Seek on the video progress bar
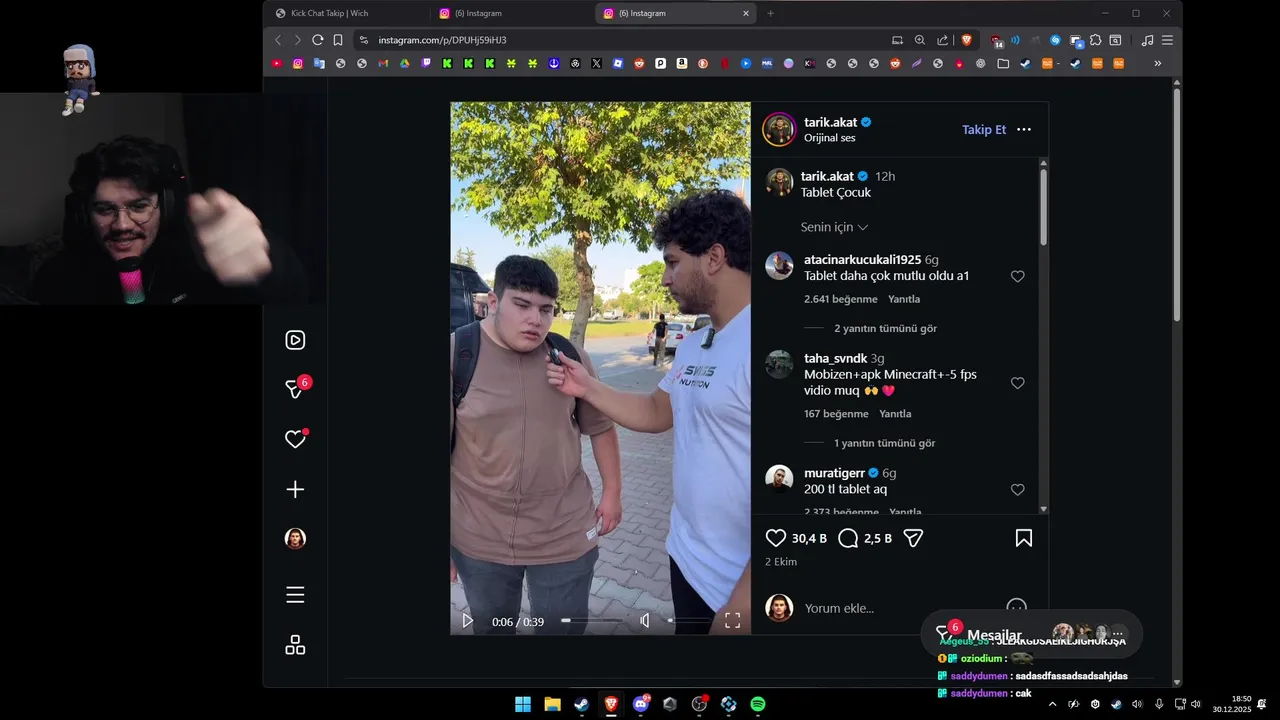 pos(591,621)
